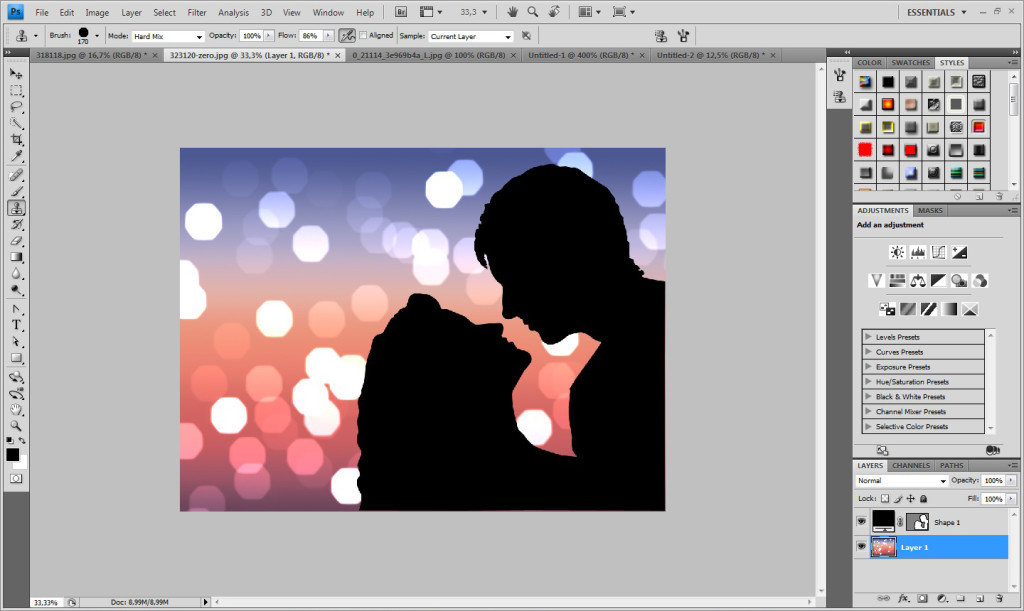The width and height of the screenshot is (1024, 611).
Task: Enable the Aligned checkbox
Action: click(363, 35)
